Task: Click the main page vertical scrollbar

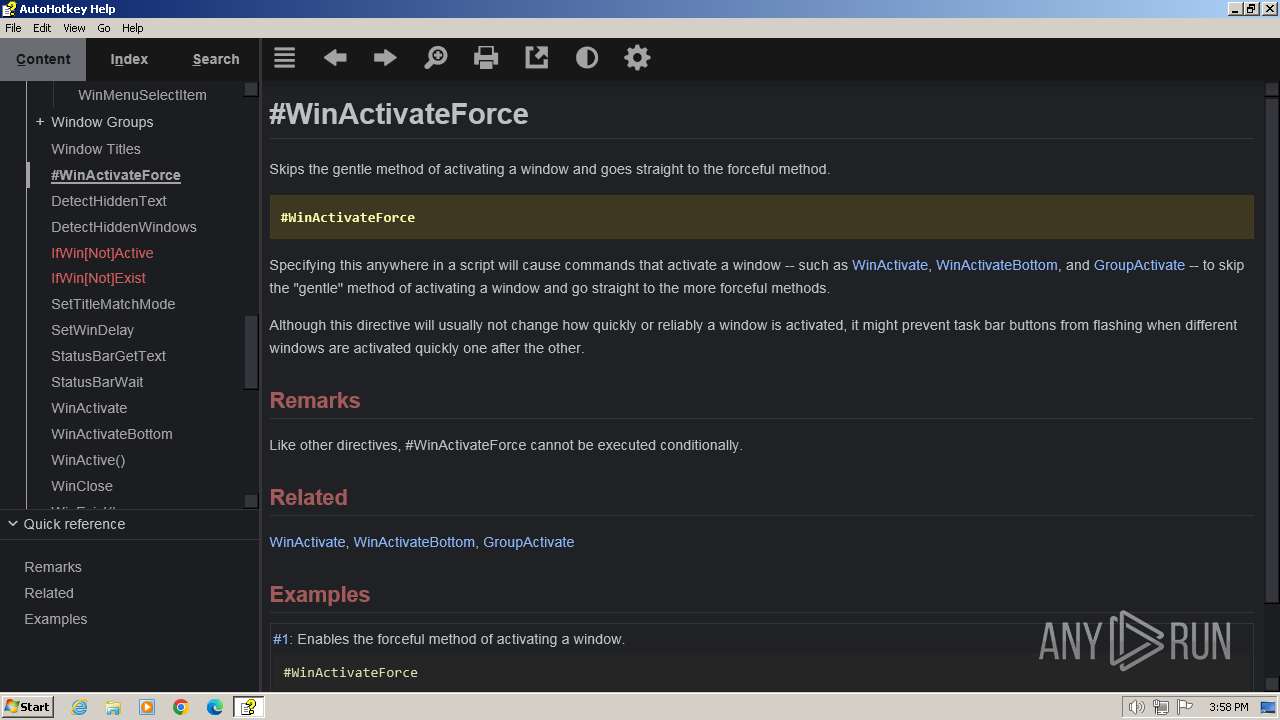Action: [x=1272, y=350]
